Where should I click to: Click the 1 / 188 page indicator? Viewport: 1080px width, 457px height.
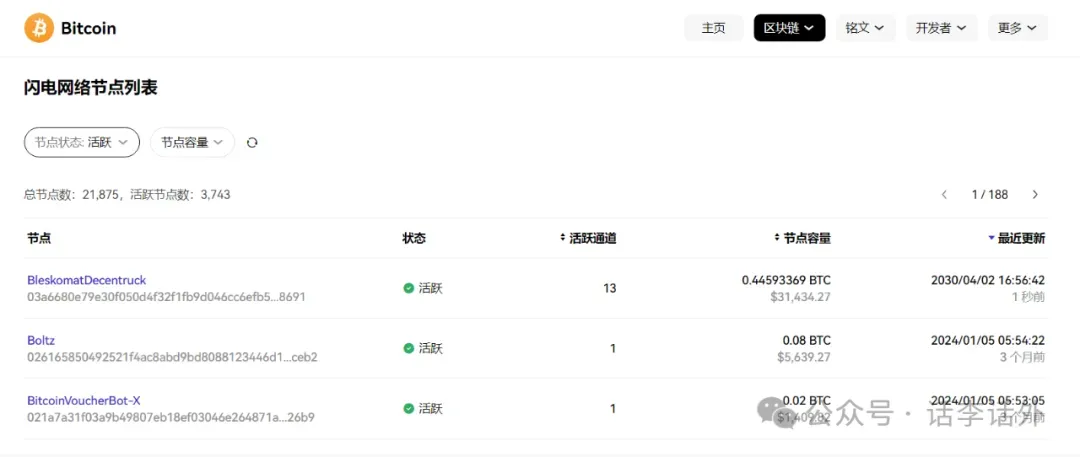coord(990,195)
